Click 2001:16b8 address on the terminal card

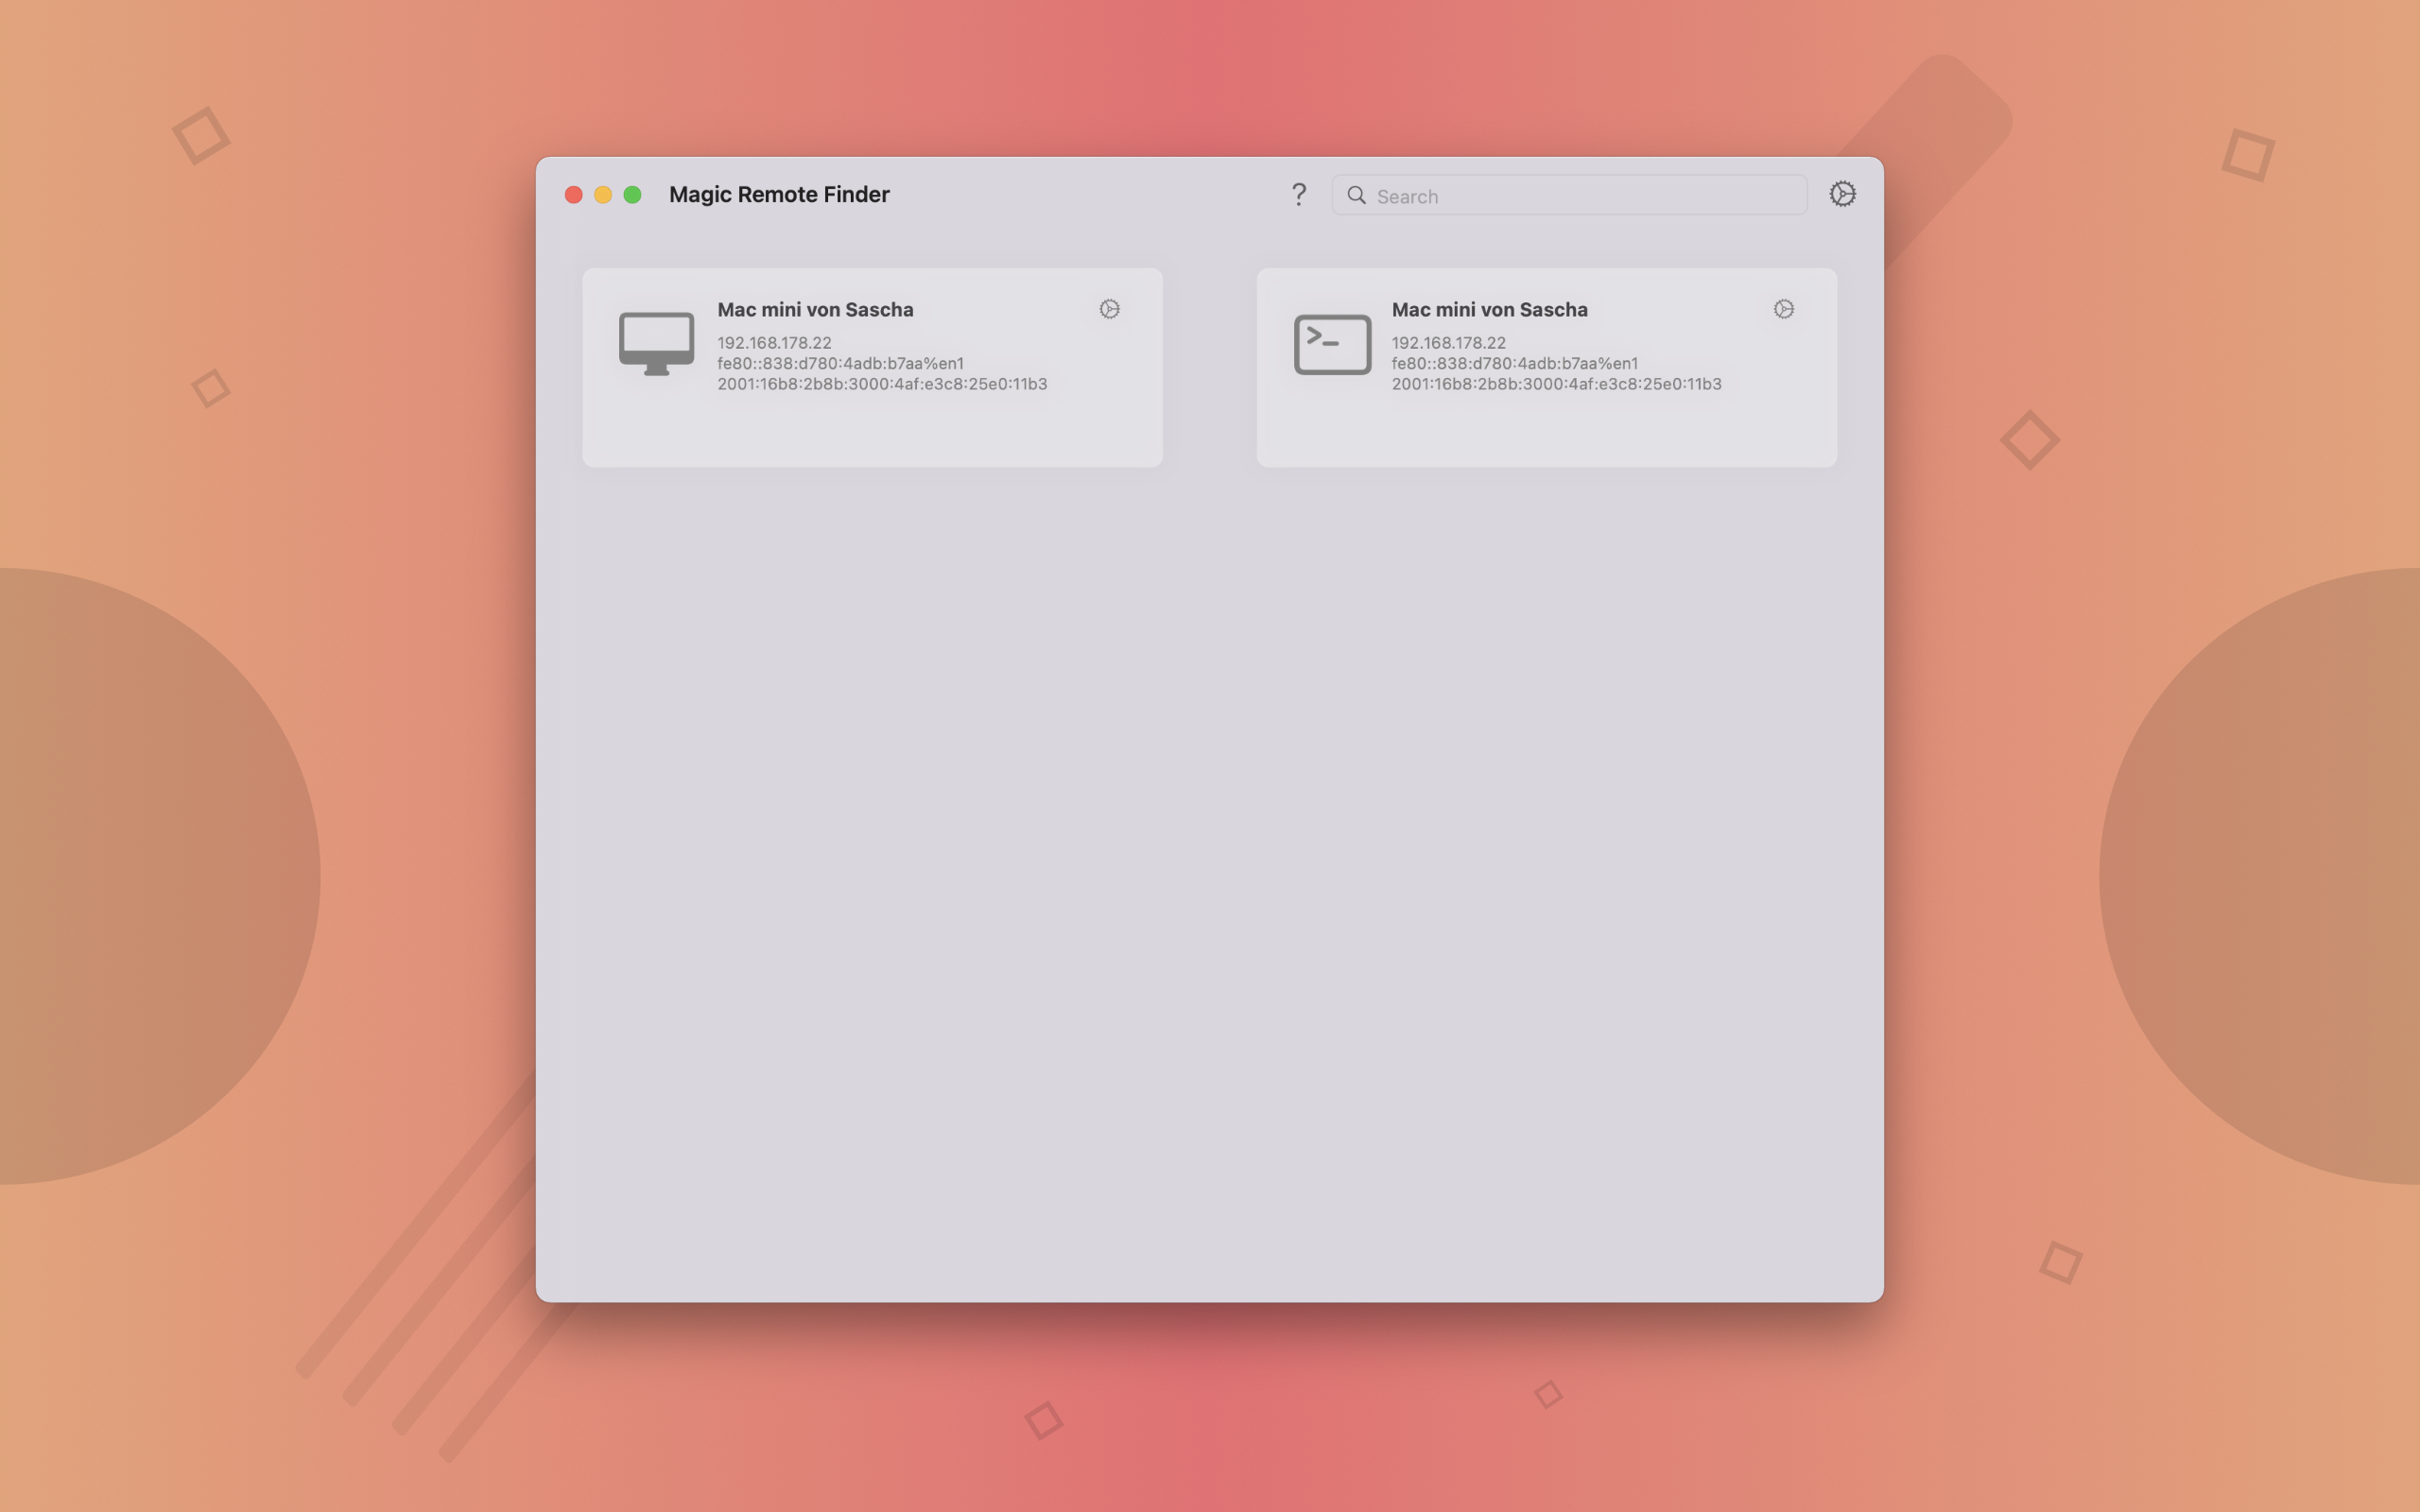tap(1556, 384)
